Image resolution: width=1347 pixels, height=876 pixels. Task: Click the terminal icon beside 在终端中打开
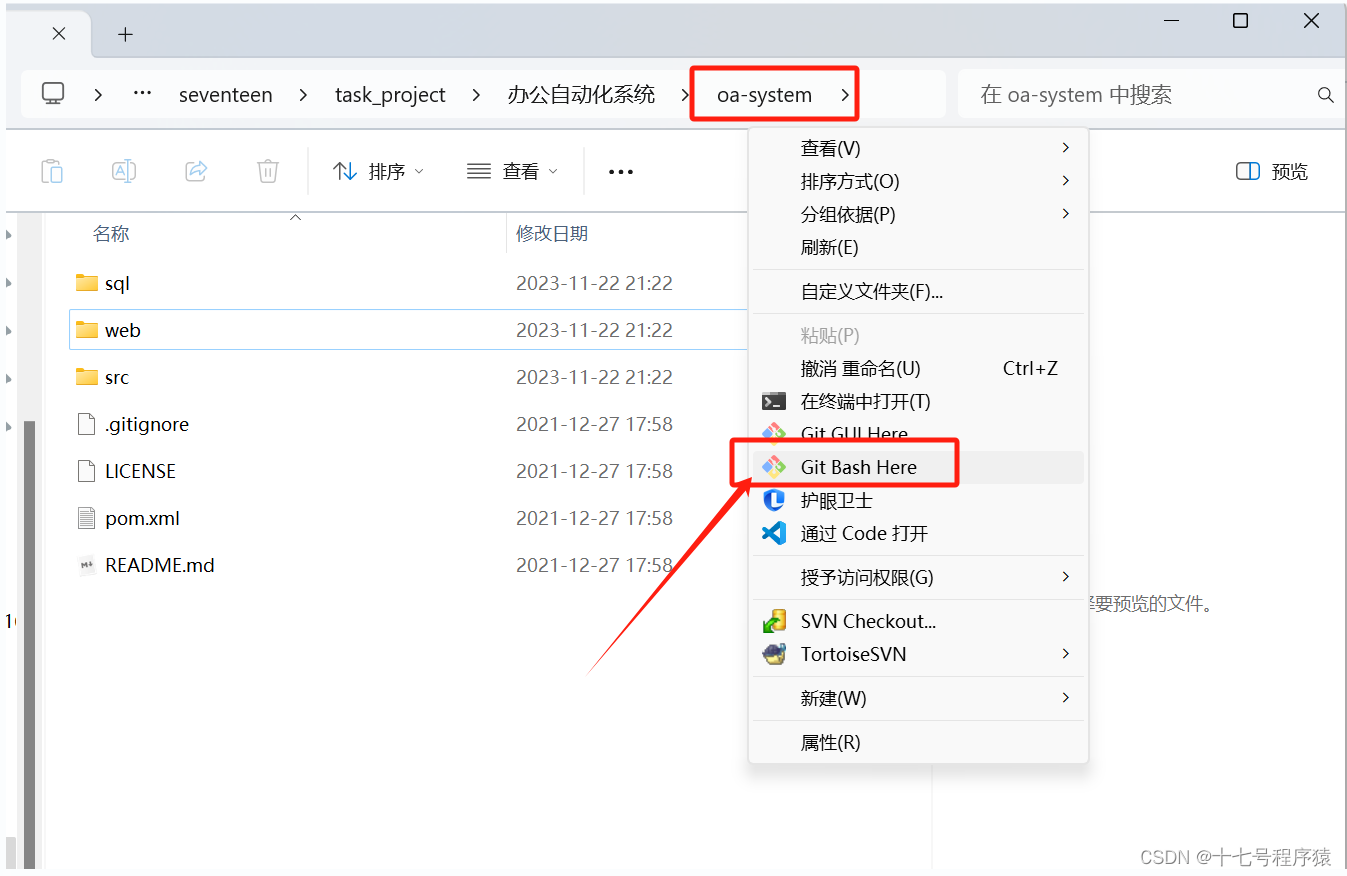click(773, 401)
